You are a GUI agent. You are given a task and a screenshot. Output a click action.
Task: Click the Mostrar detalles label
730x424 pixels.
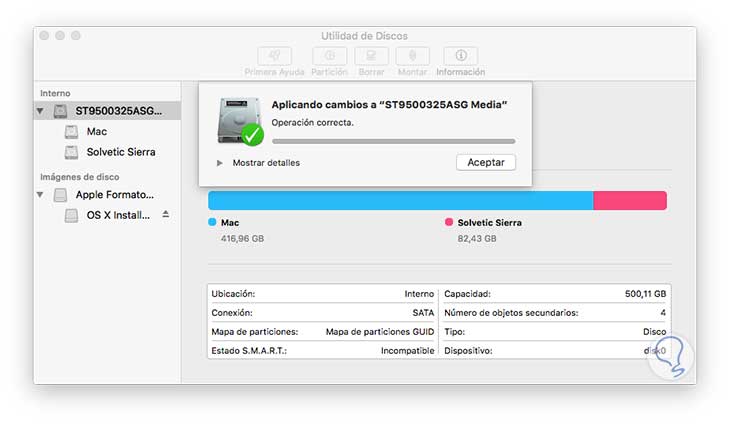[266, 163]
